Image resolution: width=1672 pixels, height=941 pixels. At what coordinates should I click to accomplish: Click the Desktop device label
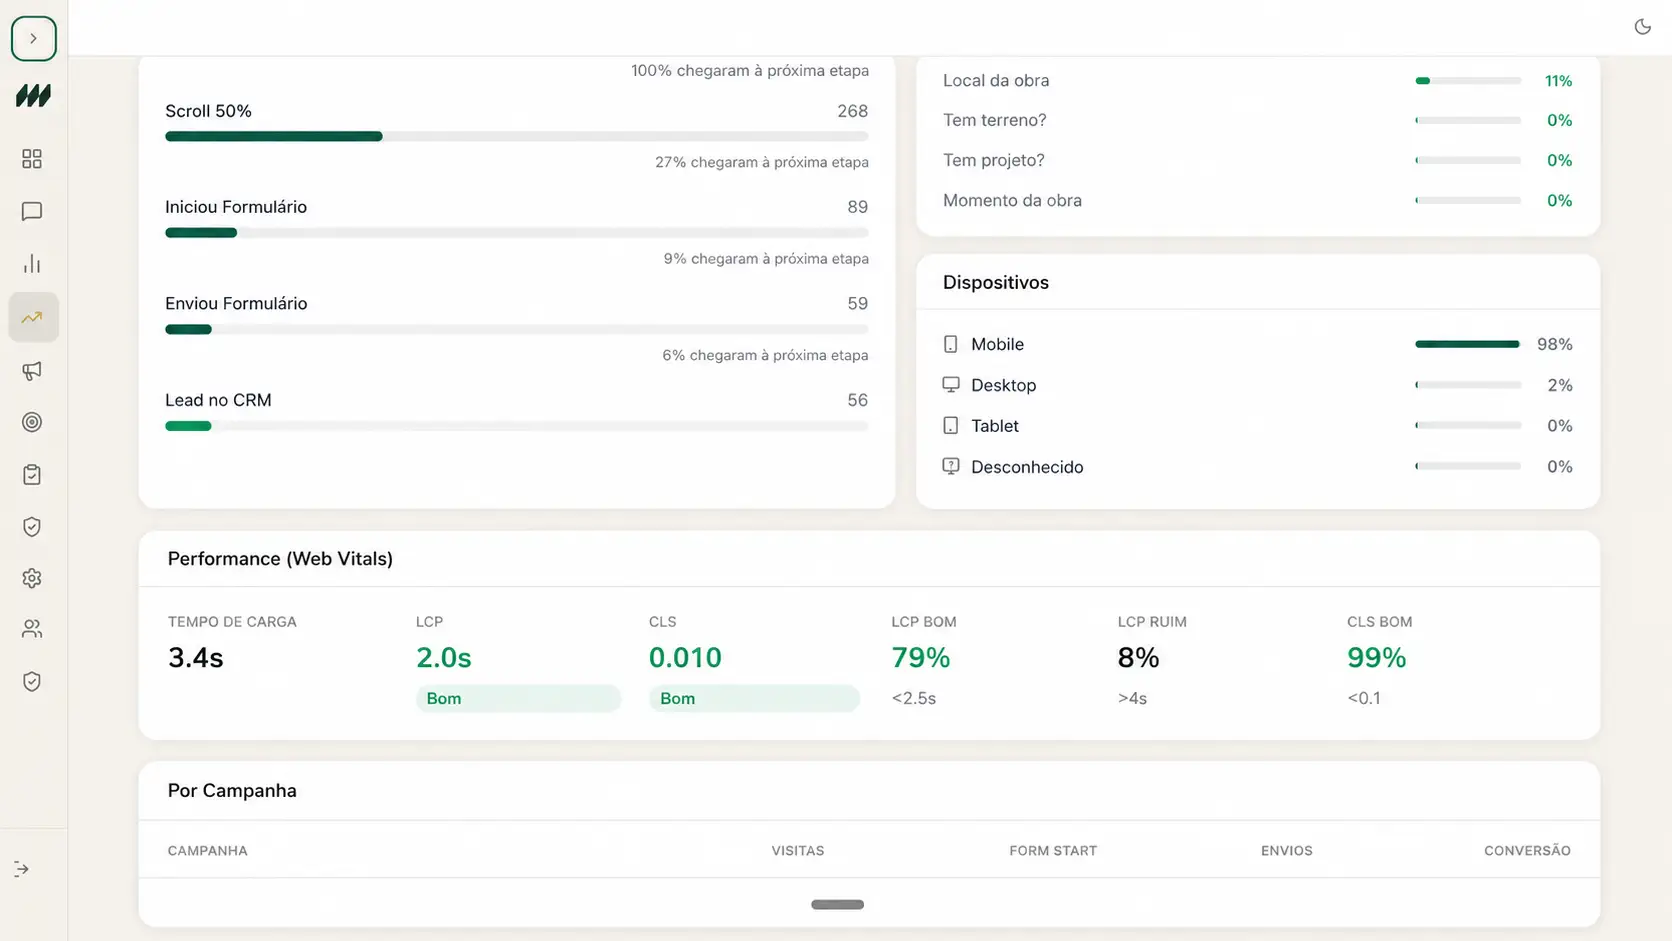1003,385
